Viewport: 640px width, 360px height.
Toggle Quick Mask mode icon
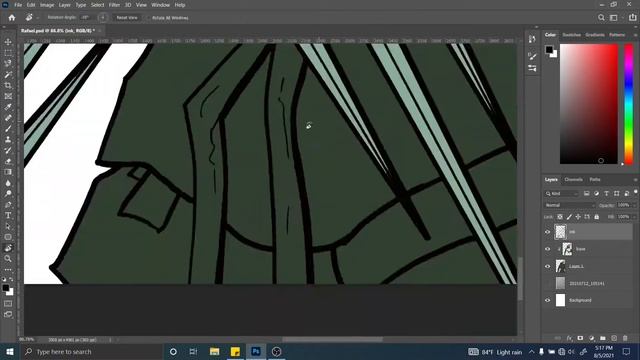coord(8,304)
